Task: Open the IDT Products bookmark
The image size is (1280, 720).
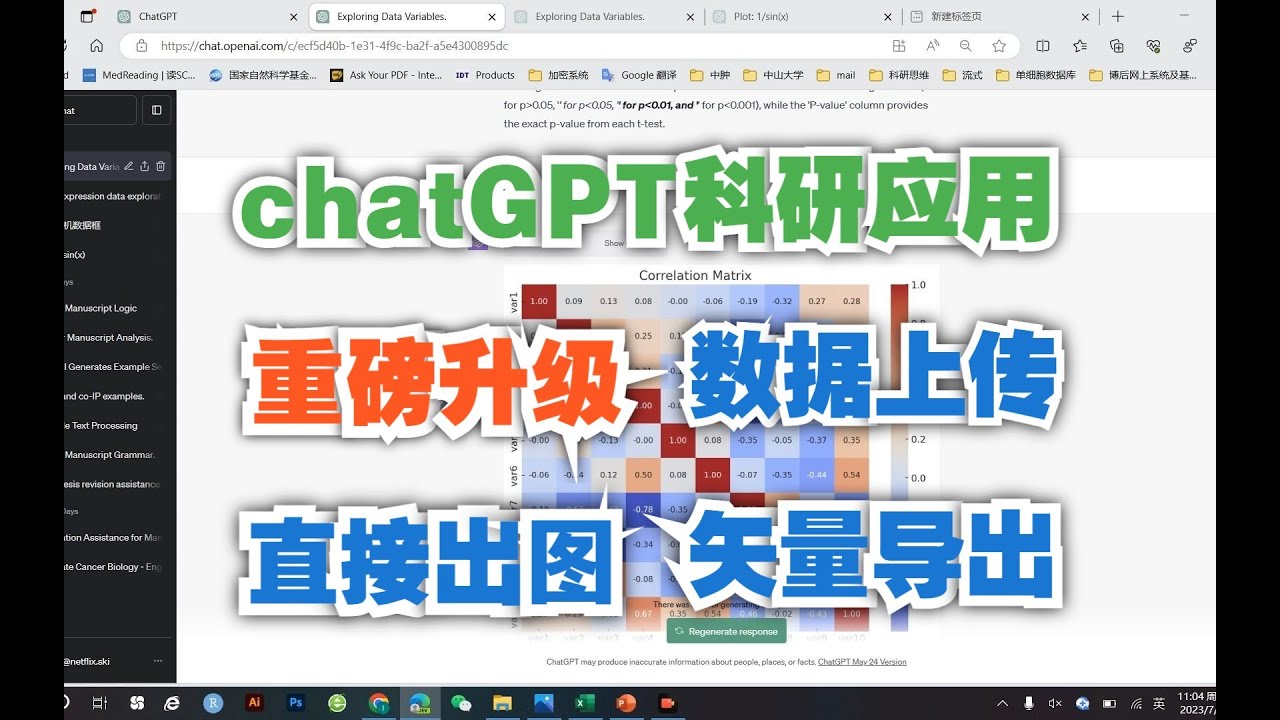Action: [x=485, y=75]
